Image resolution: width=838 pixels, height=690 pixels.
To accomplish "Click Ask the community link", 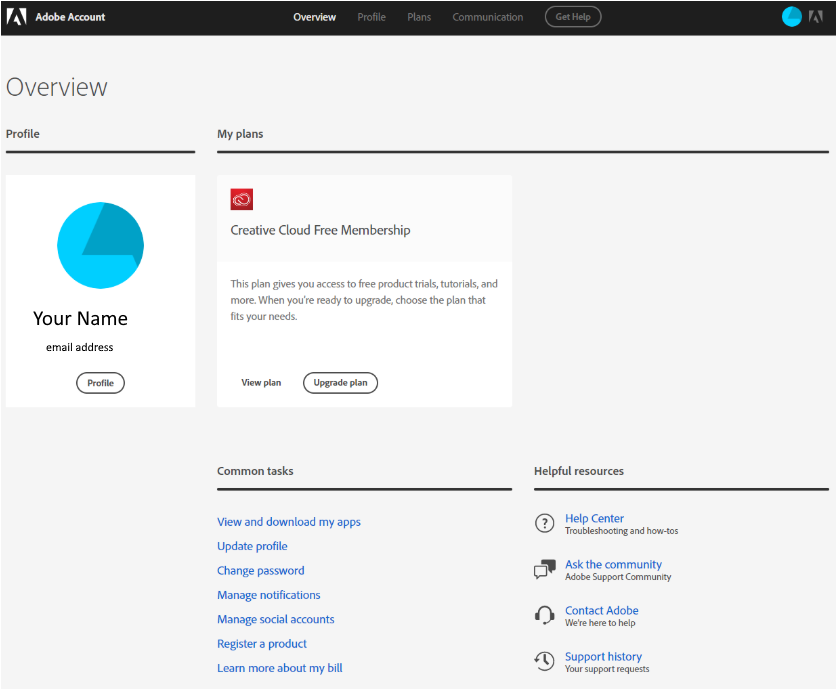I will (614, 564).
